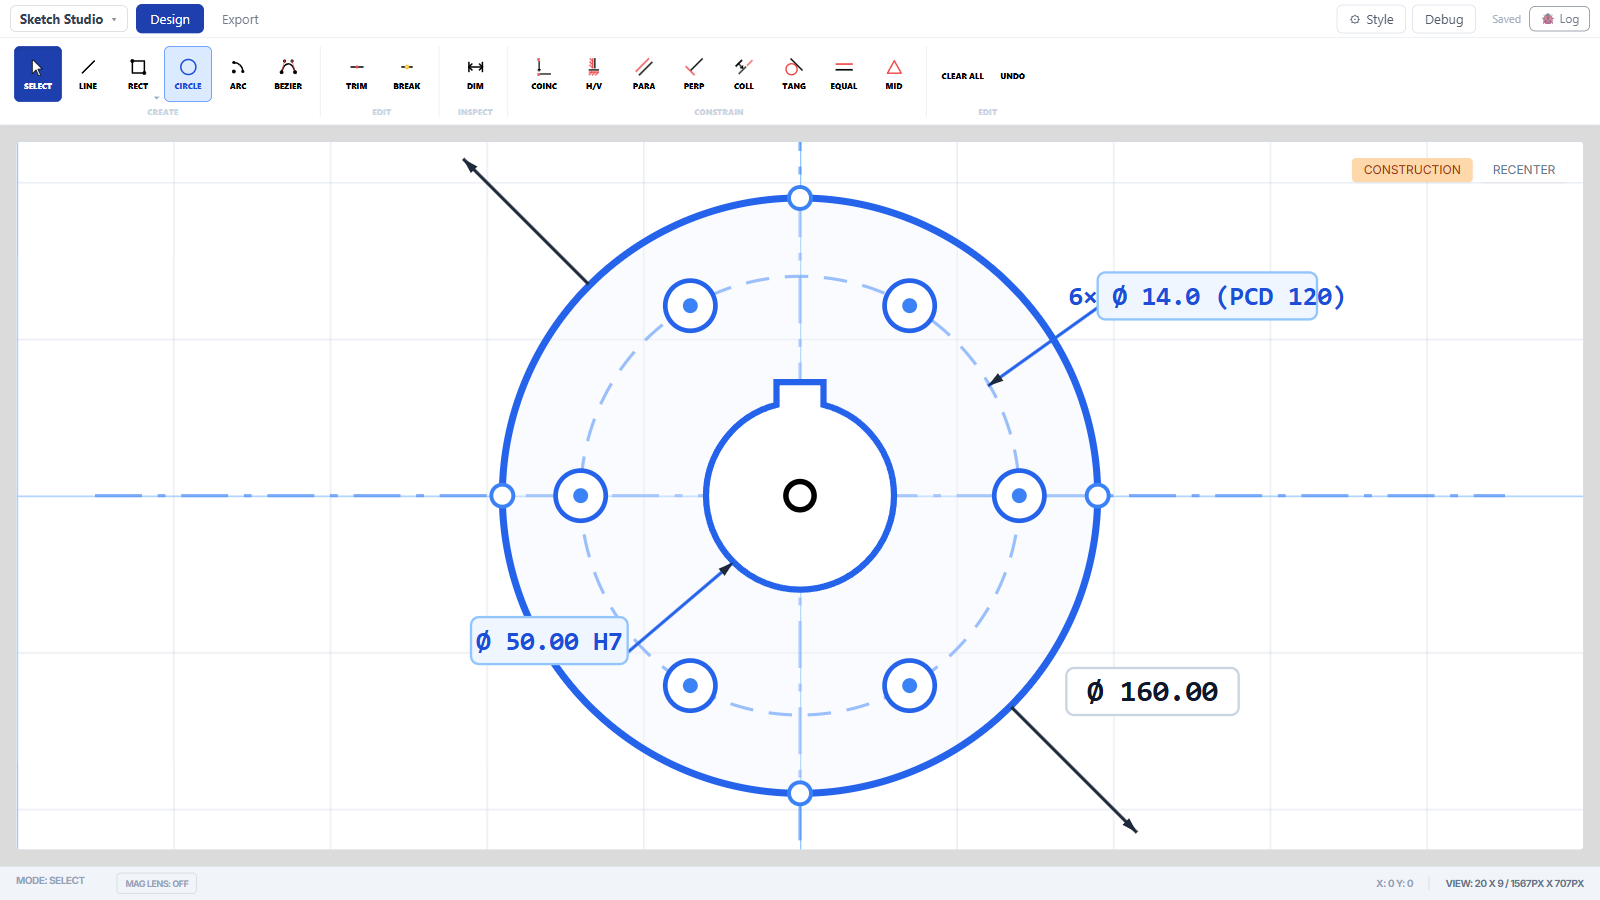Open the Style settings panel
1600x900 pixels.
point(1372,19)
